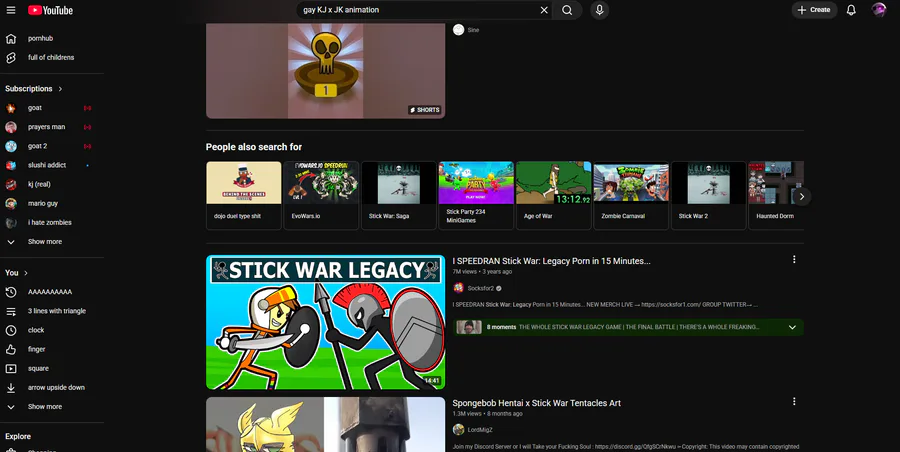Open the Spongebob x Stick War Tentacles Art title

pyautogui.click(x=536, y=403)
